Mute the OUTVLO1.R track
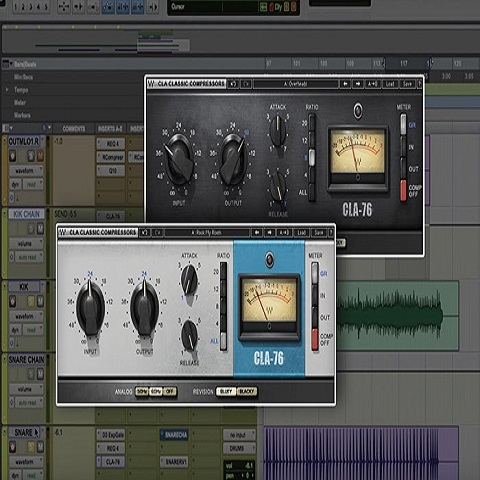480x480 pixels. 40,155
